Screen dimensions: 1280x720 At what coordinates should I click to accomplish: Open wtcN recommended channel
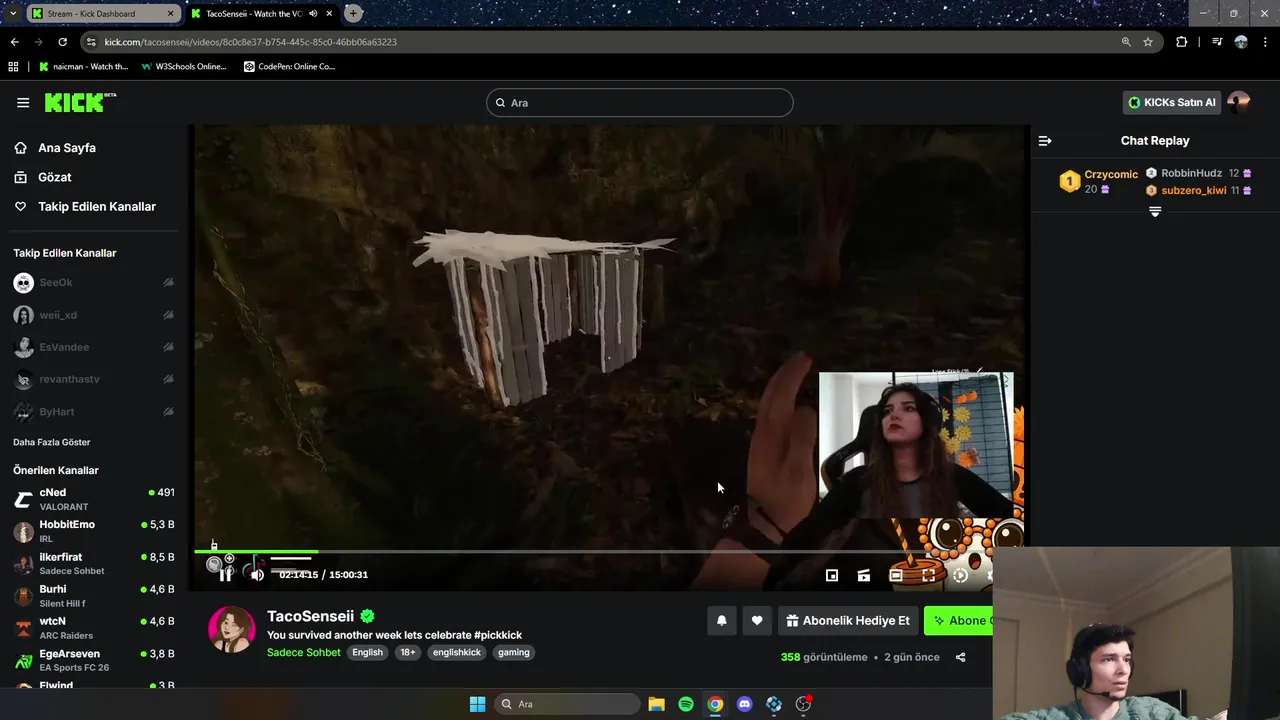pyautogui.click(x=94, y=627)
